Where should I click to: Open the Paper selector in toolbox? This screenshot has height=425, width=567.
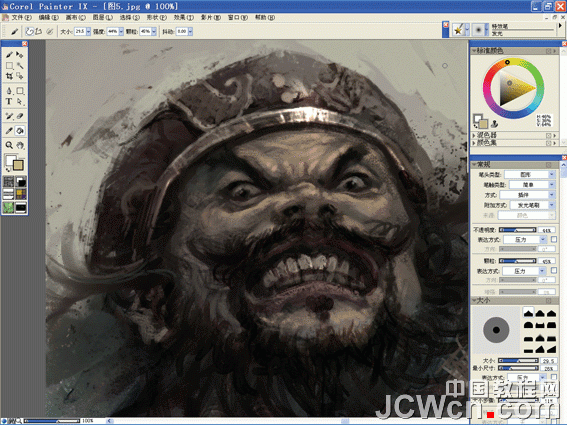coord(8,181)
